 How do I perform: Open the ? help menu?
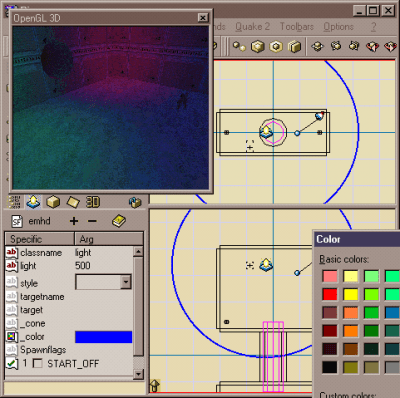[x=374, y=27]
